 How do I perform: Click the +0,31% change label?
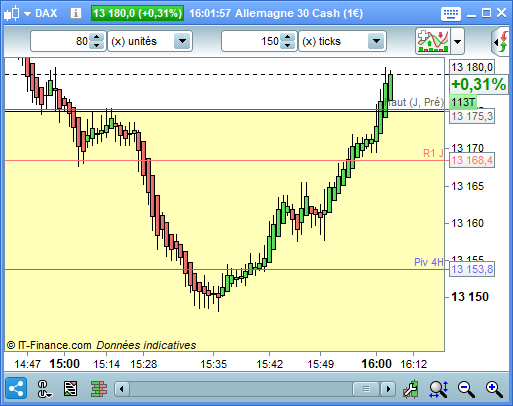coord(478,84)
